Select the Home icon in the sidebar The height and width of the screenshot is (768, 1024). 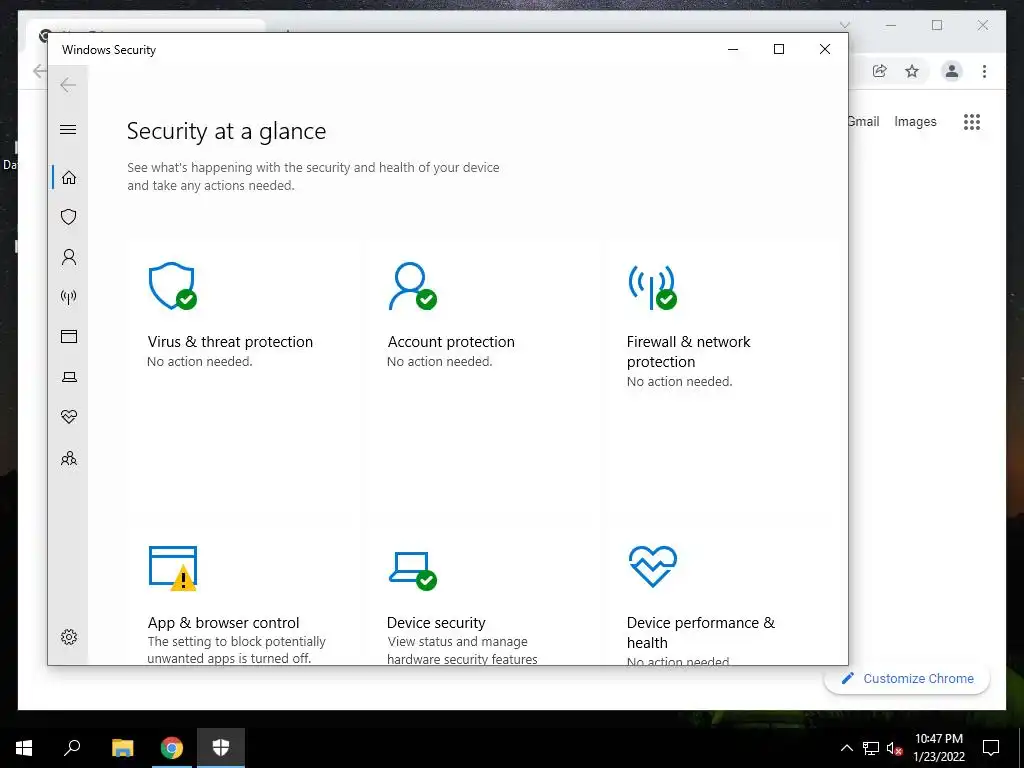(x=69, y=178)
